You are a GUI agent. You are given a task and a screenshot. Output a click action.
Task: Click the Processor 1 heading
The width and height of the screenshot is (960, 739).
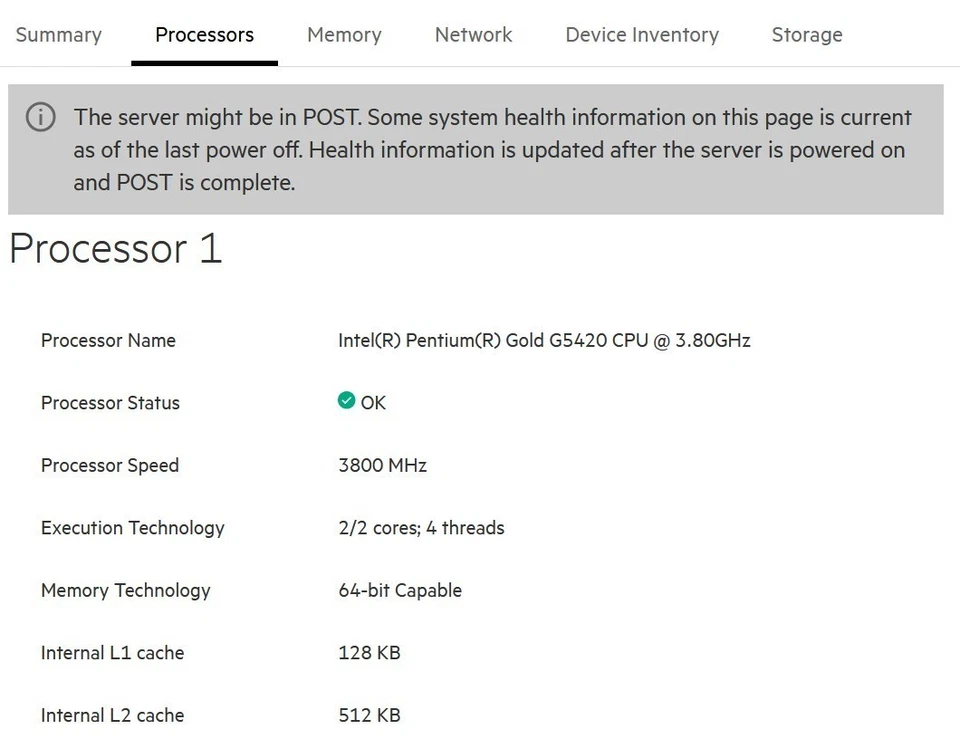[114, 249]
